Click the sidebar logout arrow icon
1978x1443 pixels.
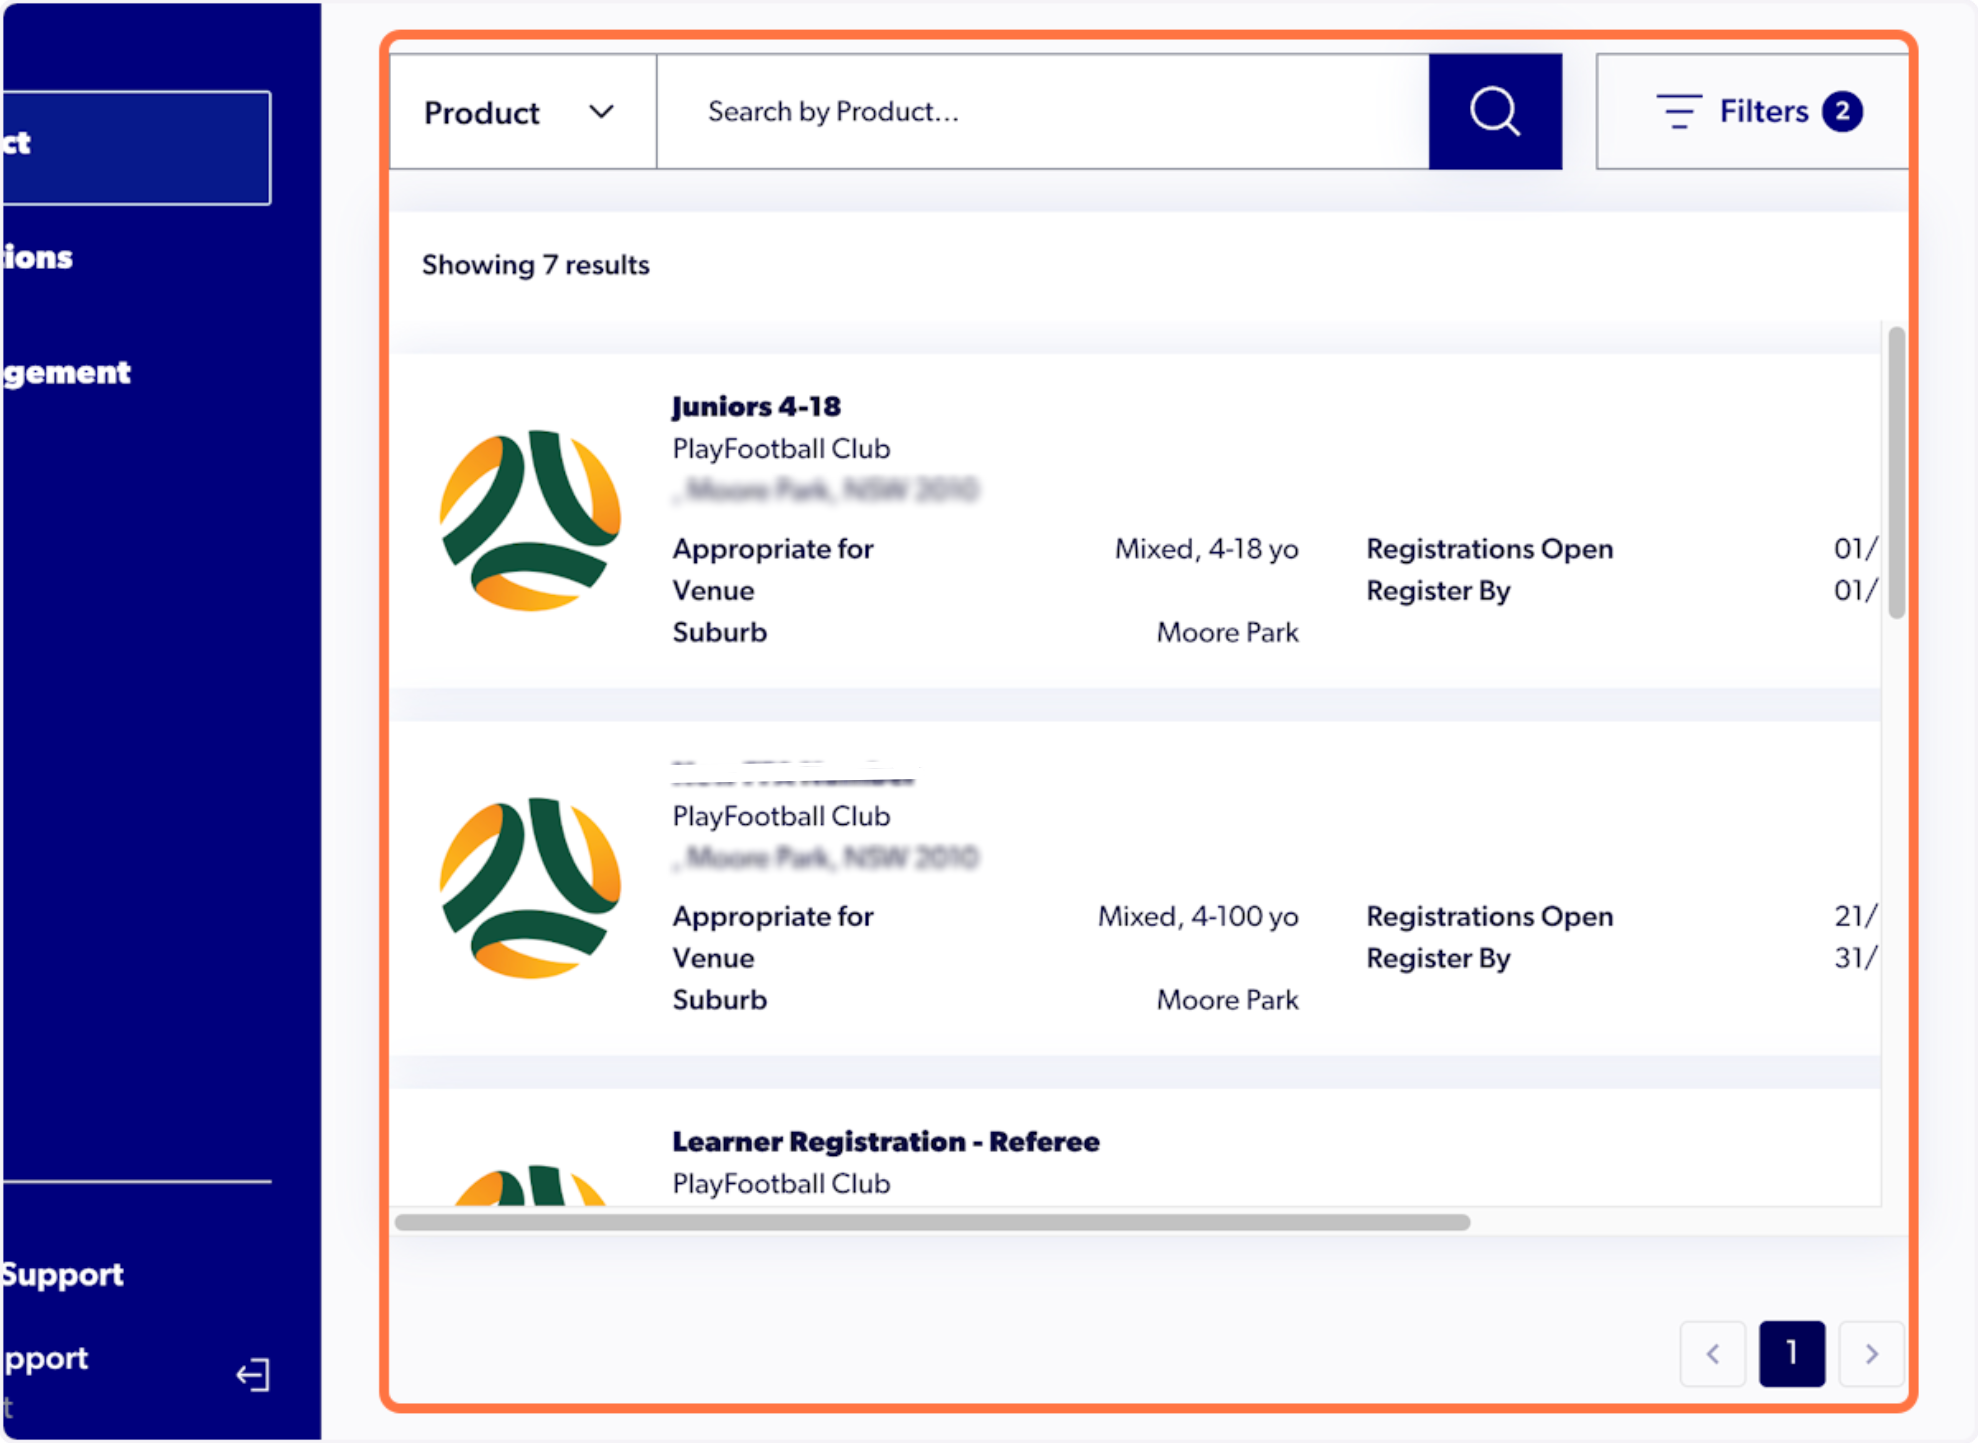click(x=253, y=1374)
